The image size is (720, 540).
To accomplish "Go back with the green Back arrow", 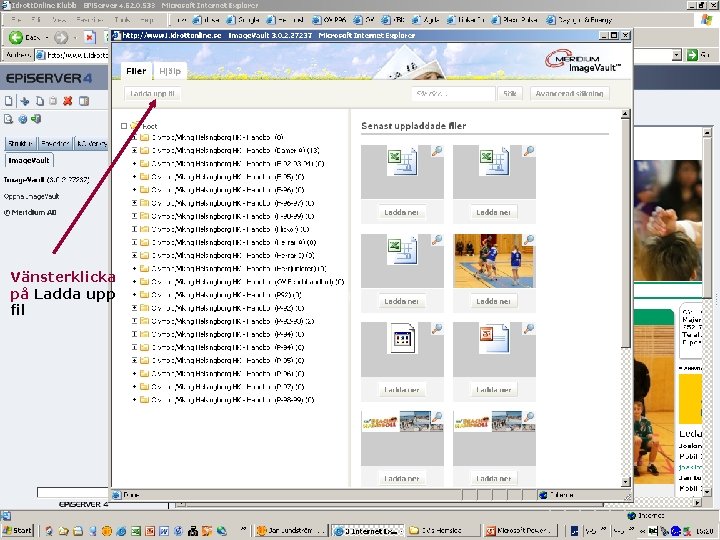I will [x=16, y=37].
